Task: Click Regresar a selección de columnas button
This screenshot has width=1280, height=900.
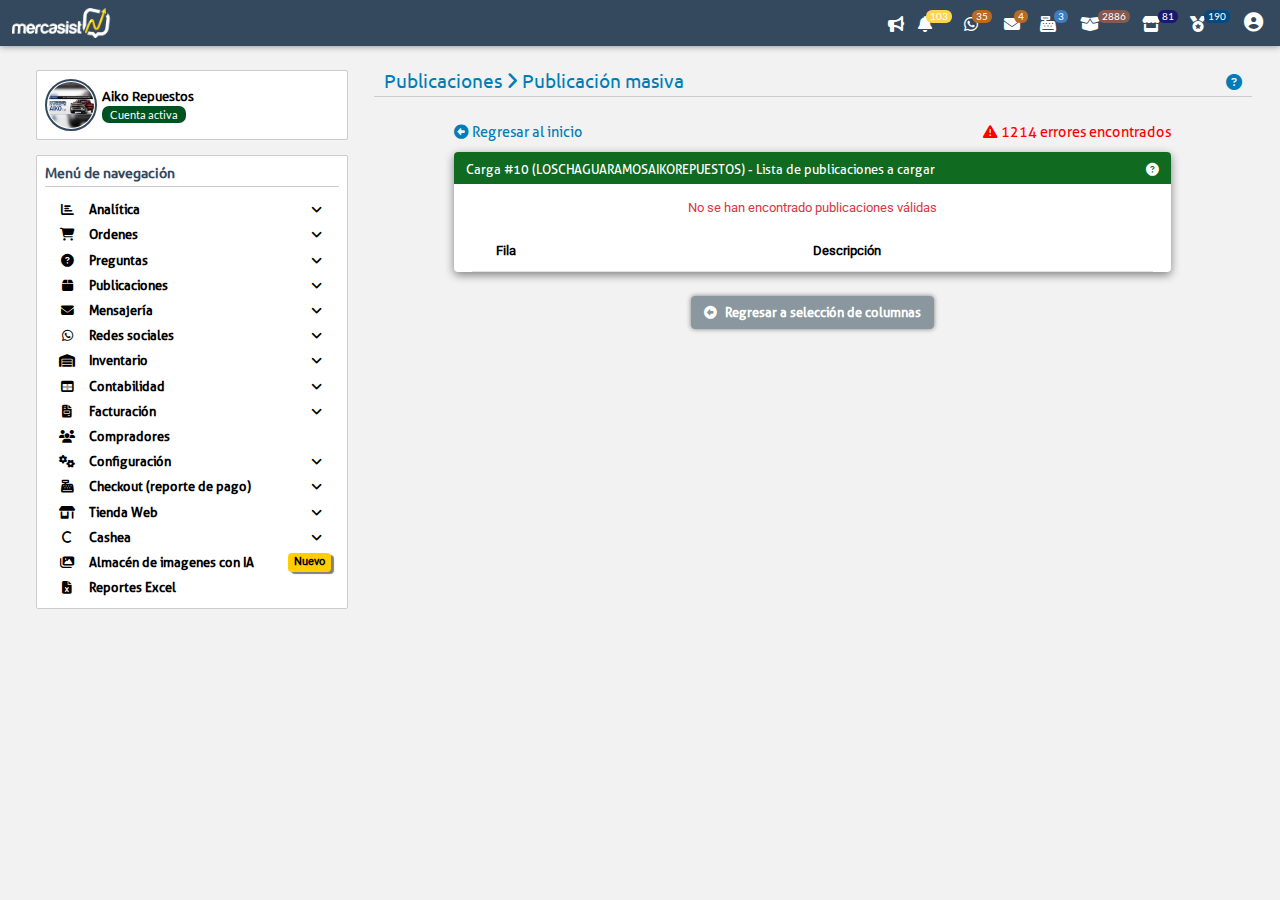Action: click(812, 312)
